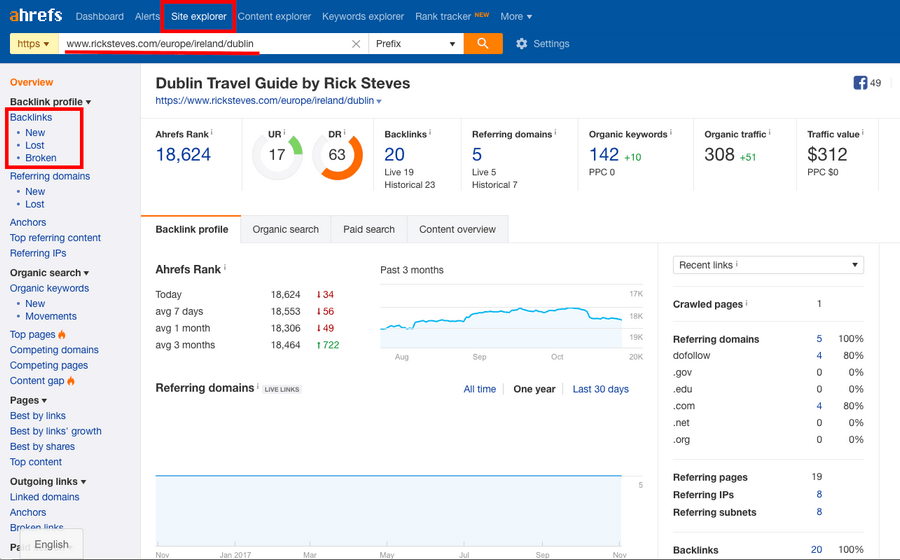Open Competing pages link
This screenshot has width=900, height=560.
click(x=49, y=365)
